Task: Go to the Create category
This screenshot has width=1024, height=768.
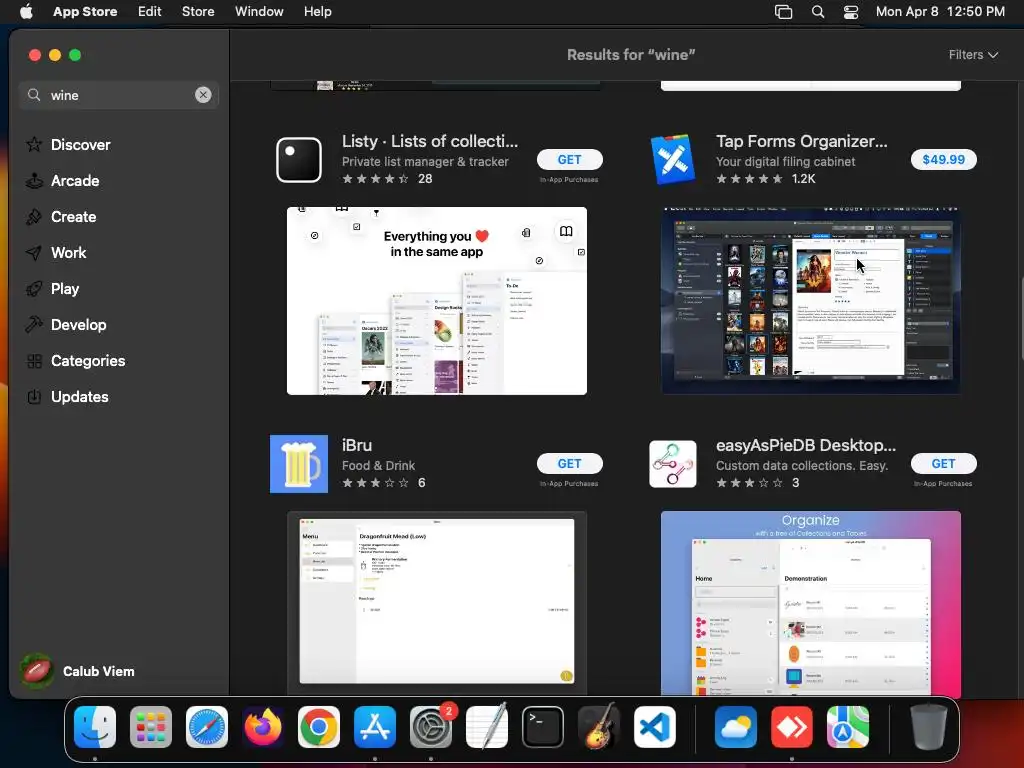Action: coord(61,216)
